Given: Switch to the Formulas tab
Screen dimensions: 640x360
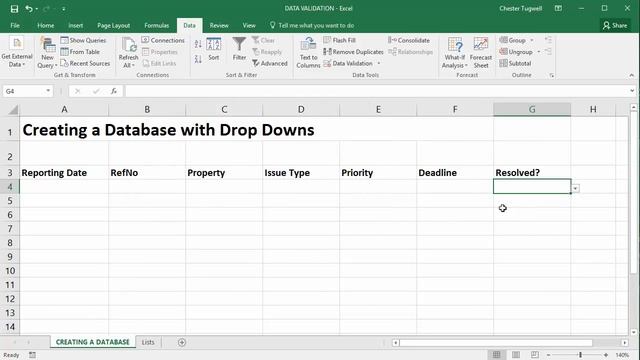Looking at the screenshot, I should 156,25.
